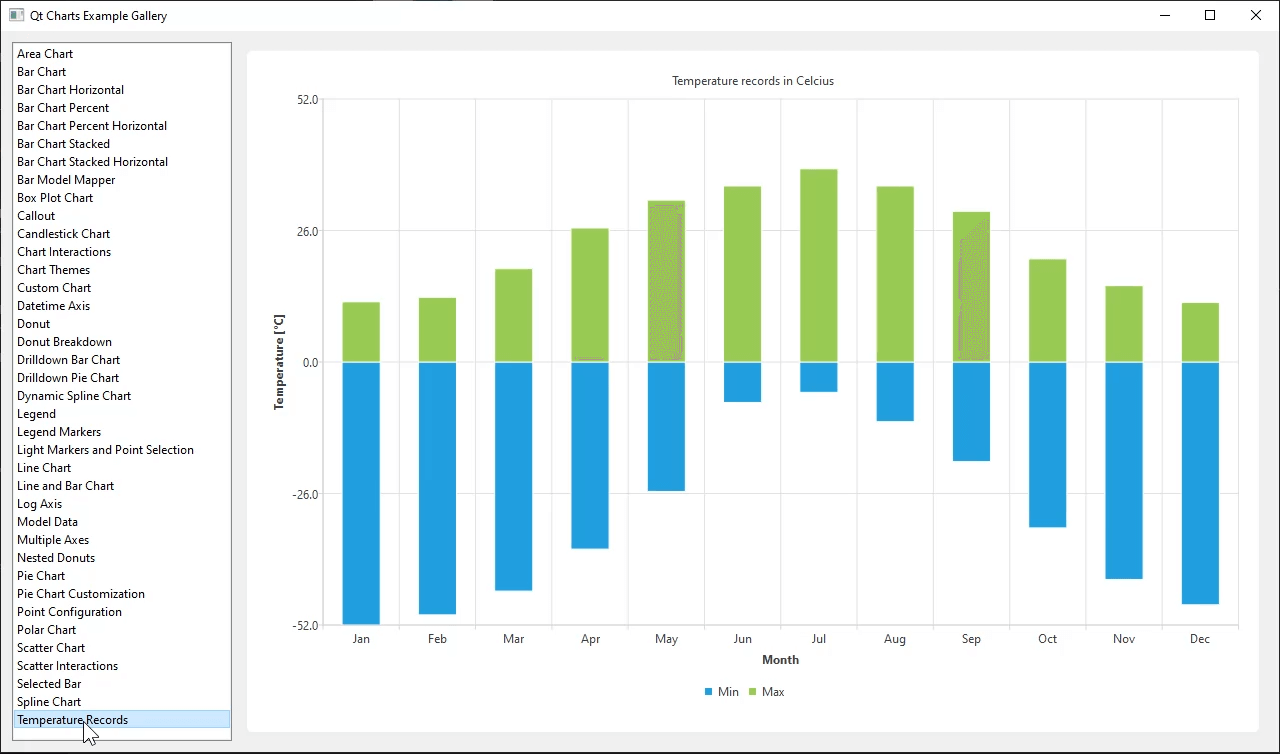Open the Box Plot Chart example
1280x754 pixels.
[55, 197]
